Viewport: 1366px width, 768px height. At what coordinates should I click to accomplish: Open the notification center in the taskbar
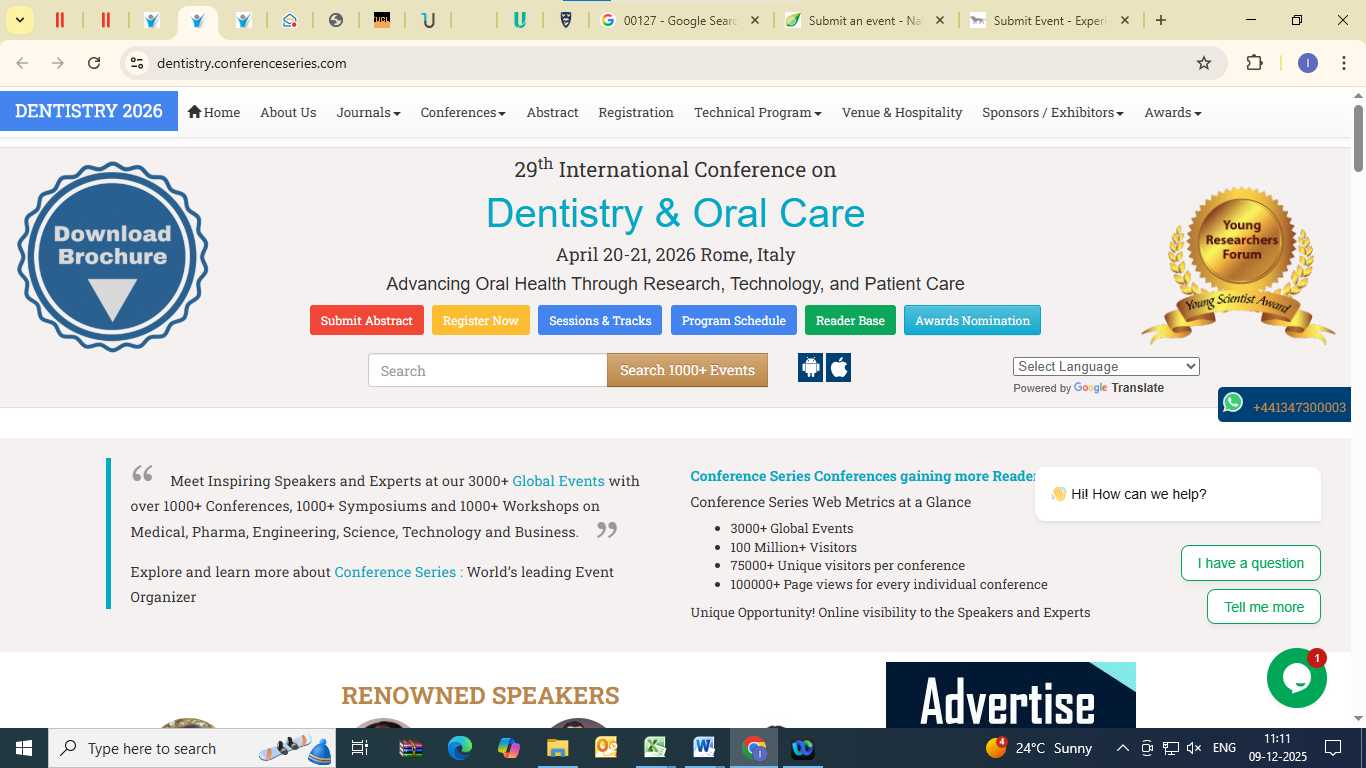tap(1332, 748)
